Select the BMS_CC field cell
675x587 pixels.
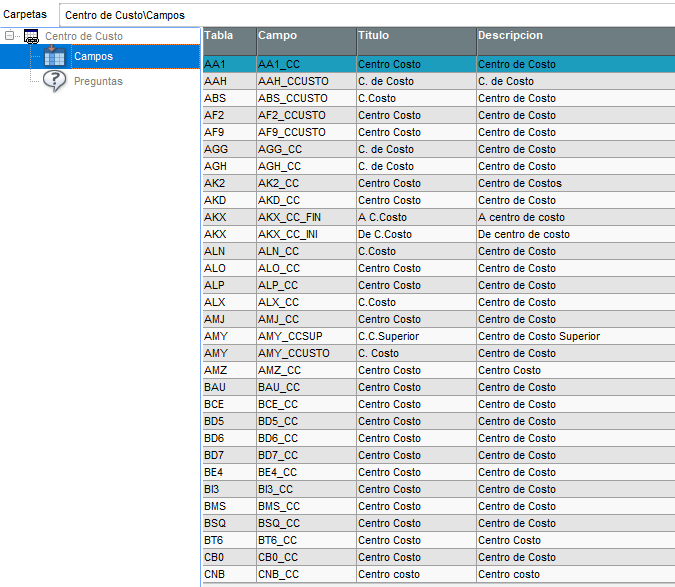coord(307,506)
